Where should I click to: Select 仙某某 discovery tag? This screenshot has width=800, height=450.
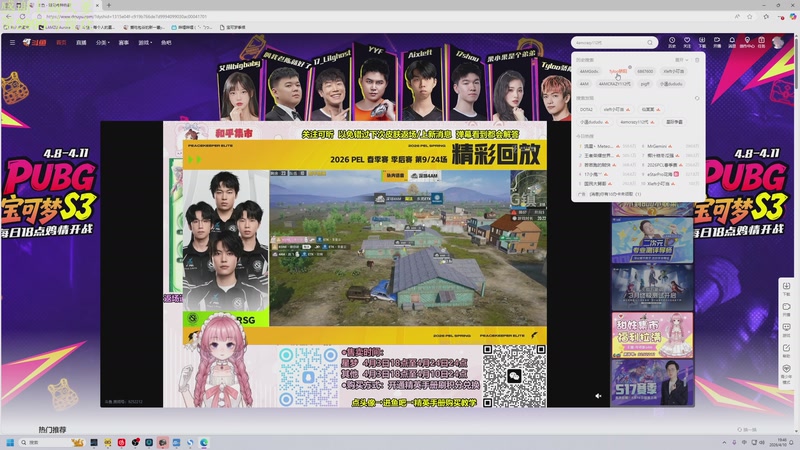[651, 110]
